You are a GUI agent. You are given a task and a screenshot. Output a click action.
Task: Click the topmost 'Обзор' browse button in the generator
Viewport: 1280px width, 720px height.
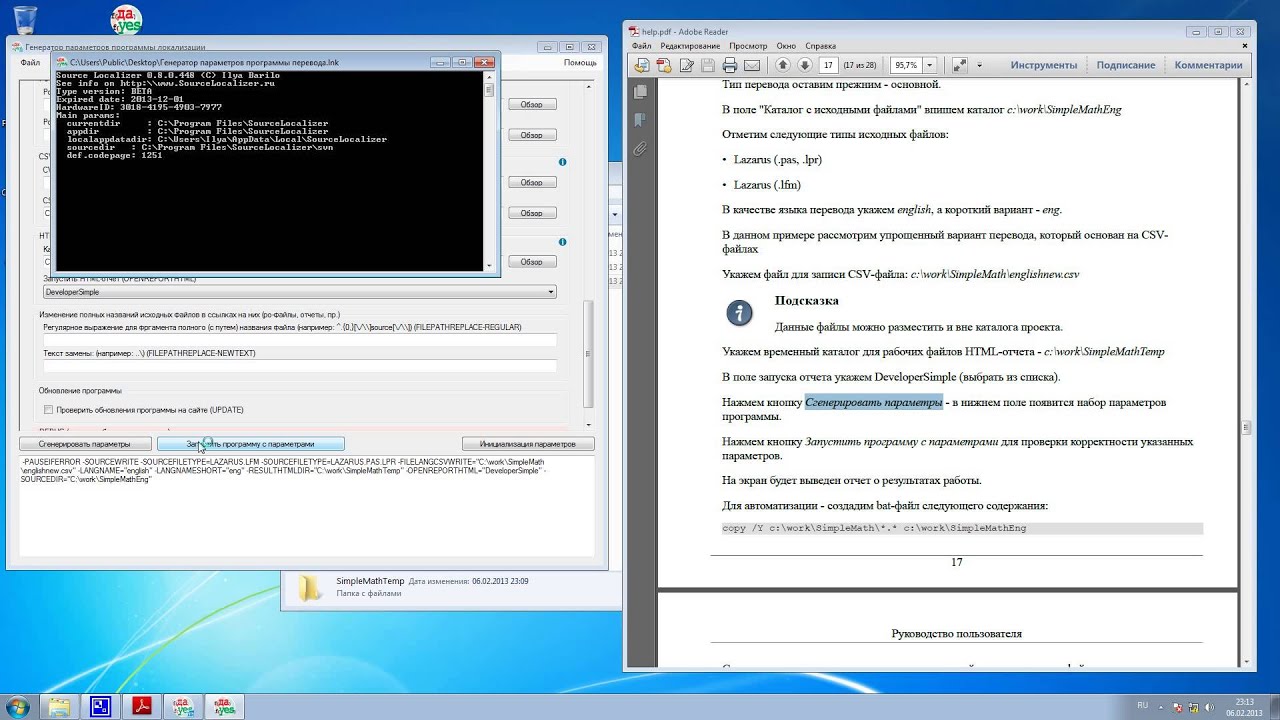click(532, 104)
